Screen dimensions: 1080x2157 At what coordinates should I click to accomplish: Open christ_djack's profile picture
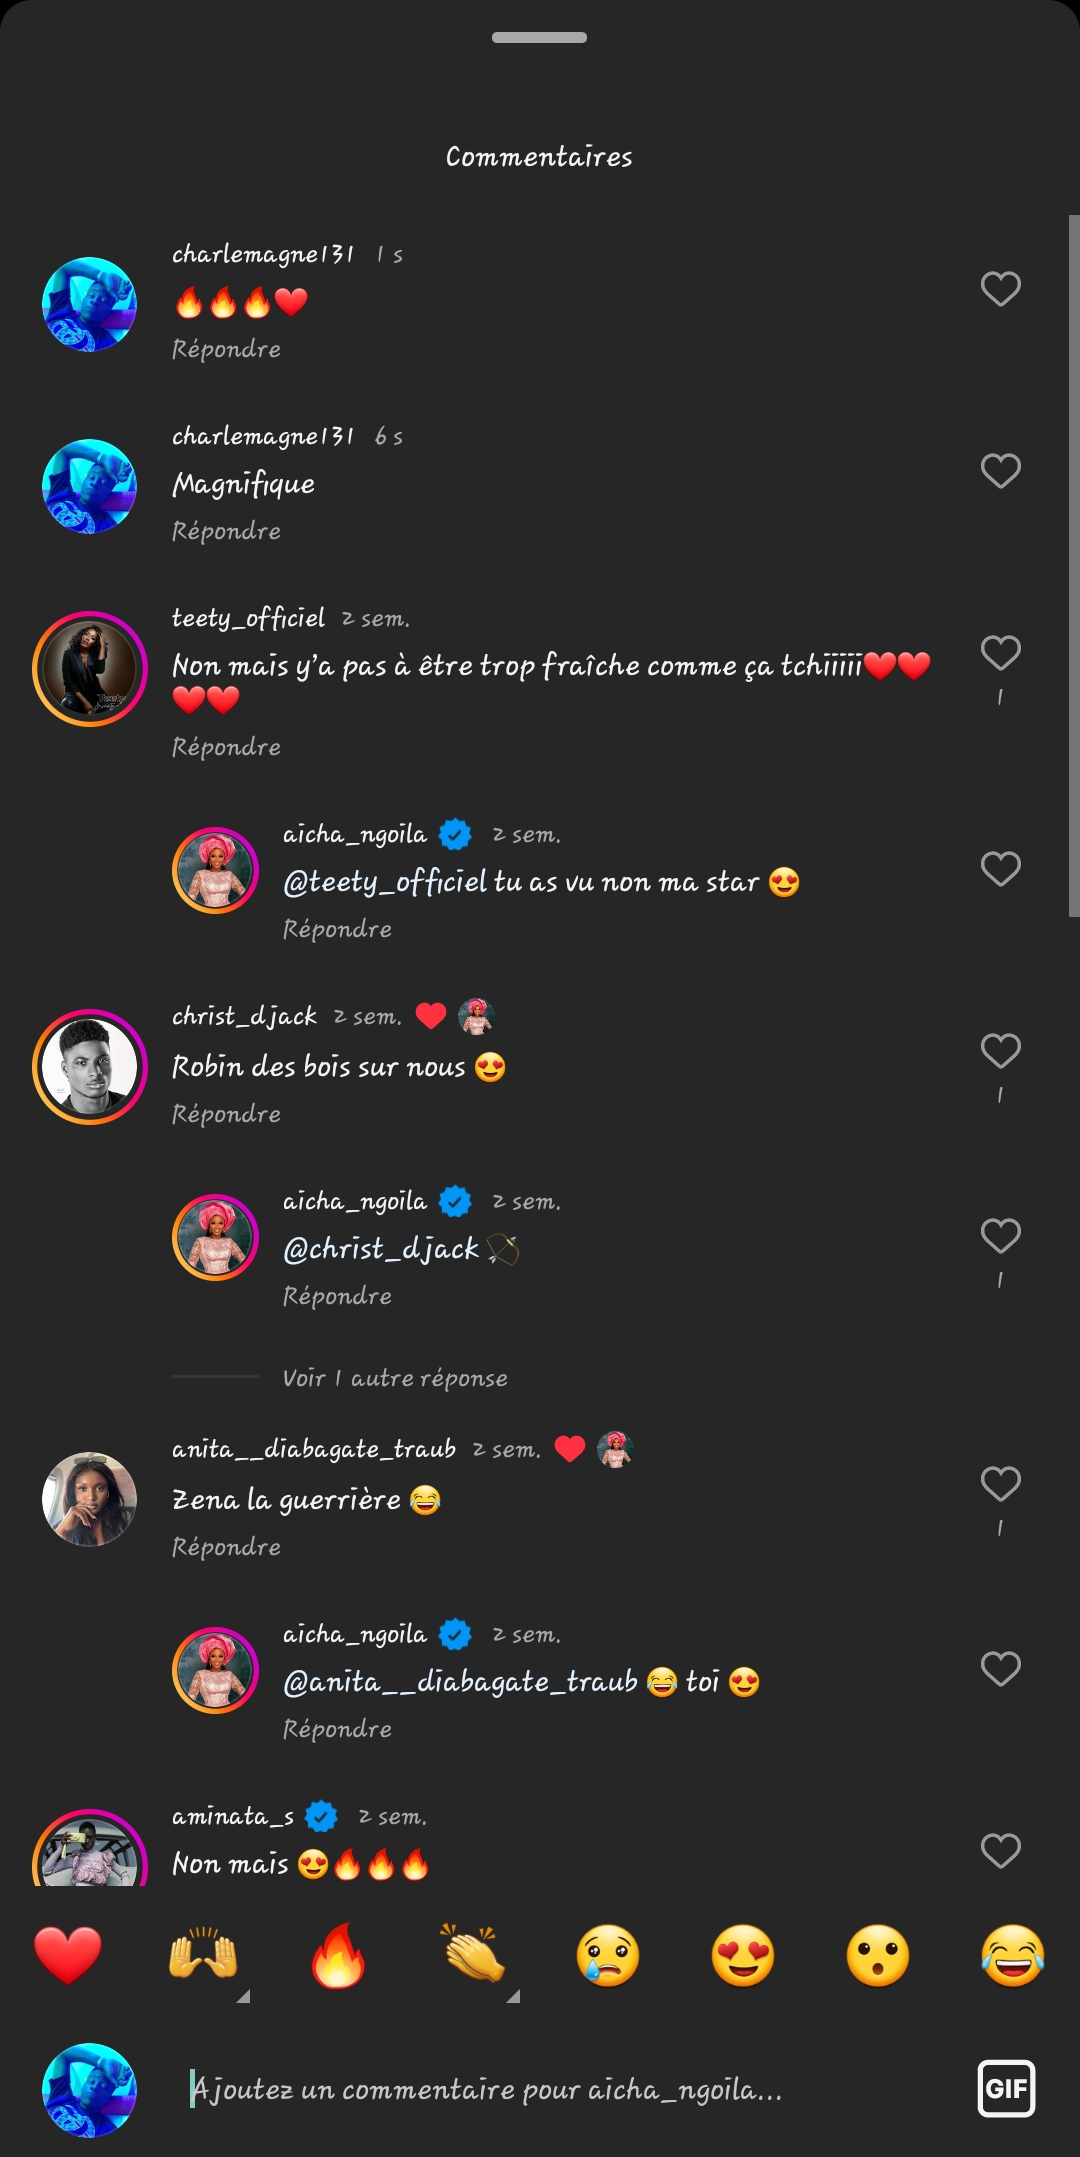[90, 1067]
